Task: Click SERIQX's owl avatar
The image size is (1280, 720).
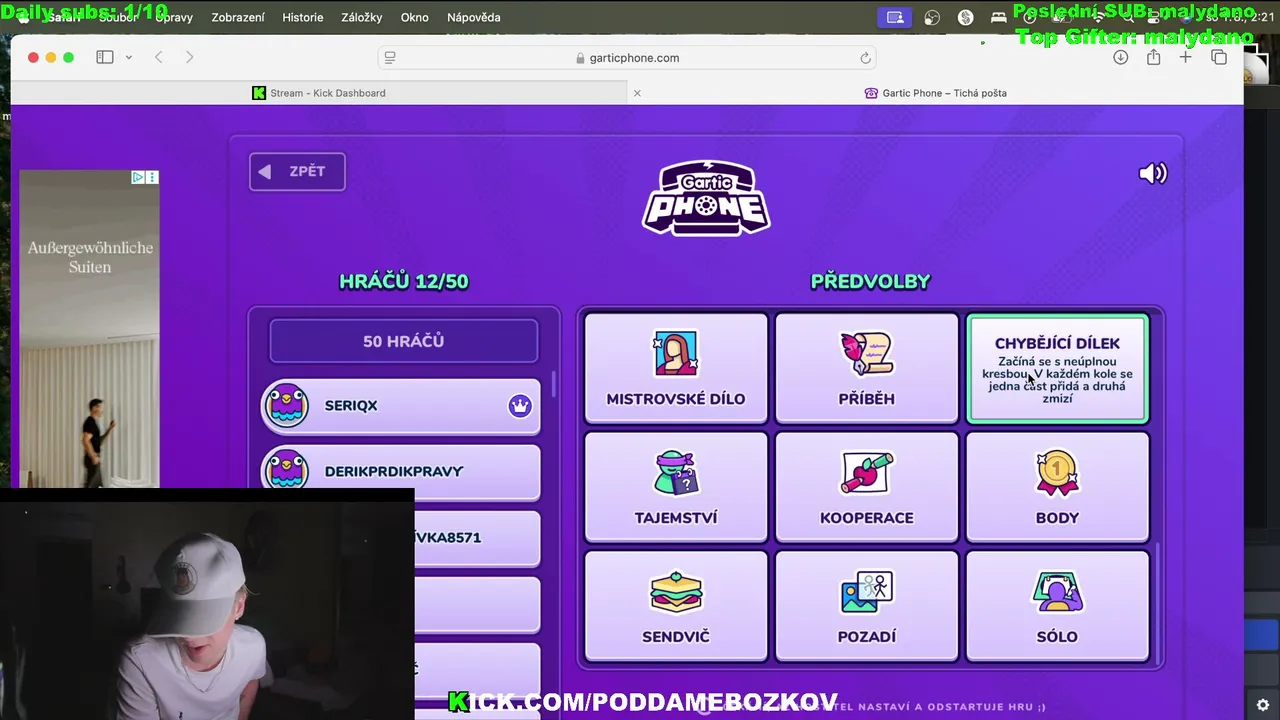Action: [287, 406]
